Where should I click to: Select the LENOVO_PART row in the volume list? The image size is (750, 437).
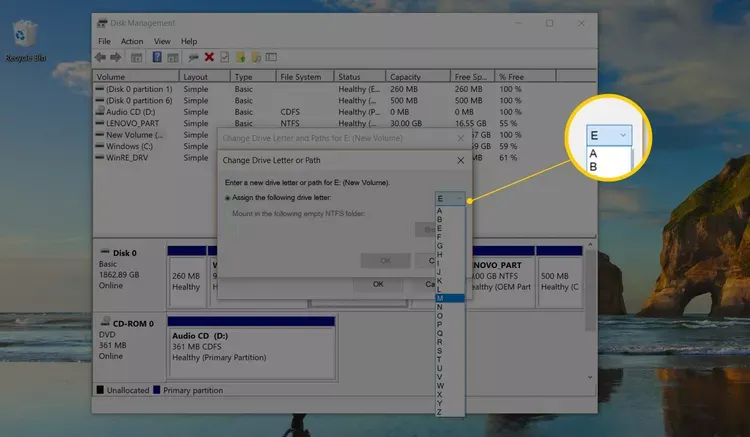[x=137, y=123]
